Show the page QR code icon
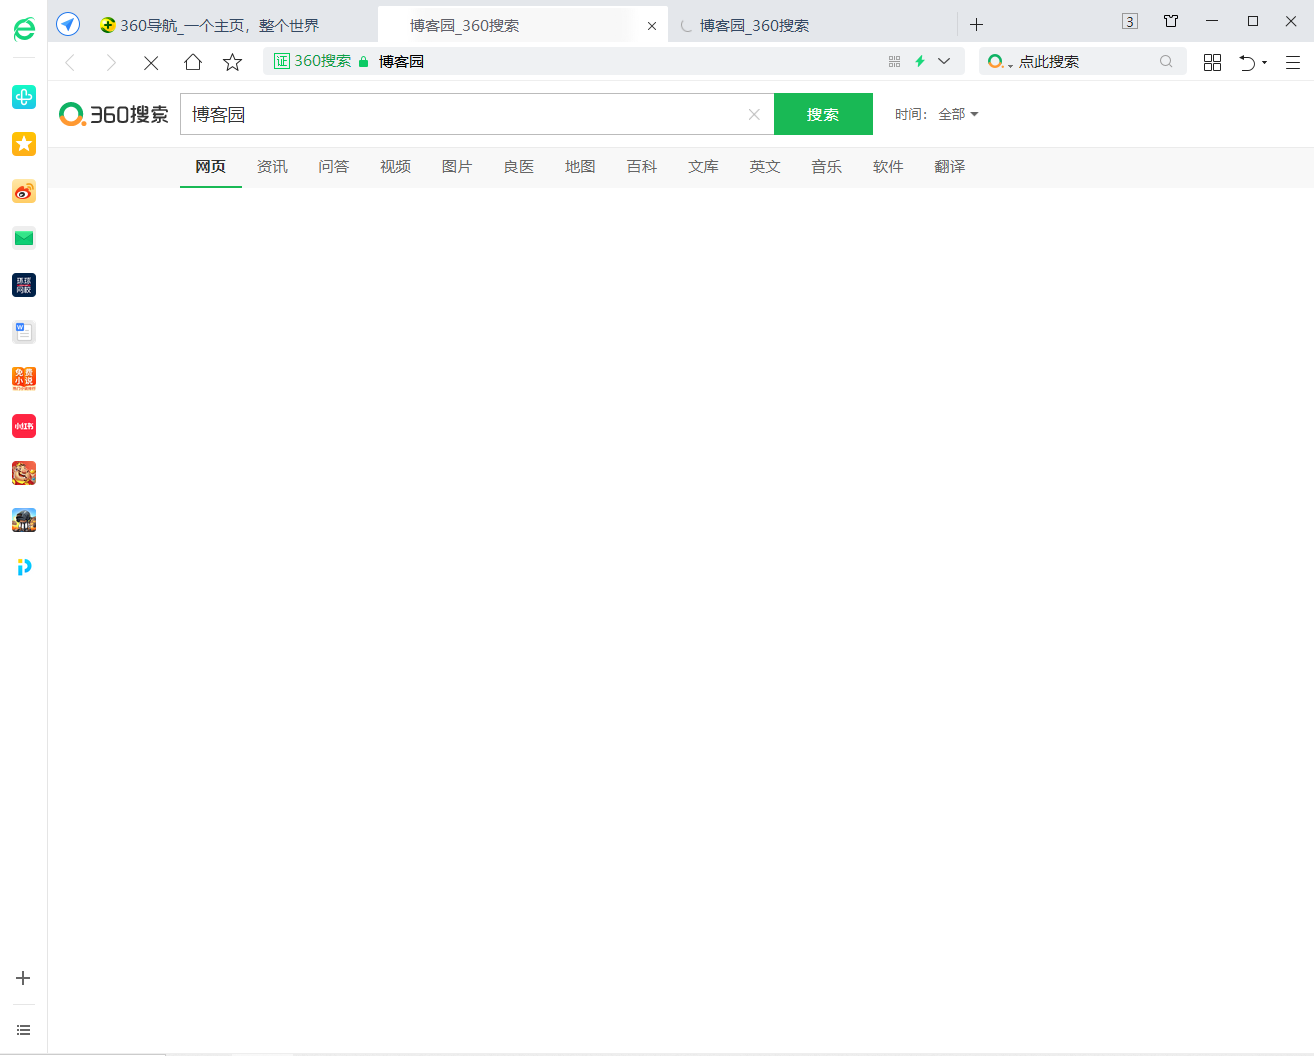Screen dimensions: 1314x1056 tap(894, 61)
